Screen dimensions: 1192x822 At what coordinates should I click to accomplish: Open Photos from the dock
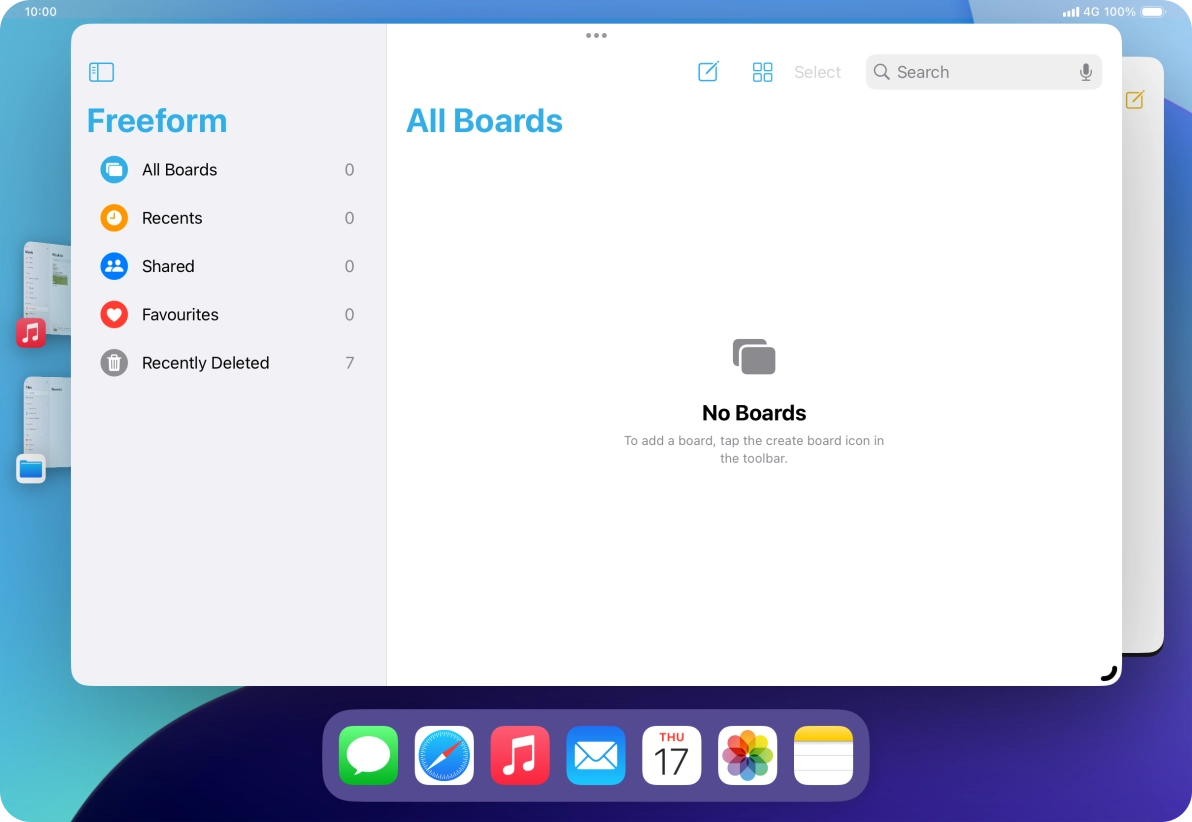[747, 755]
